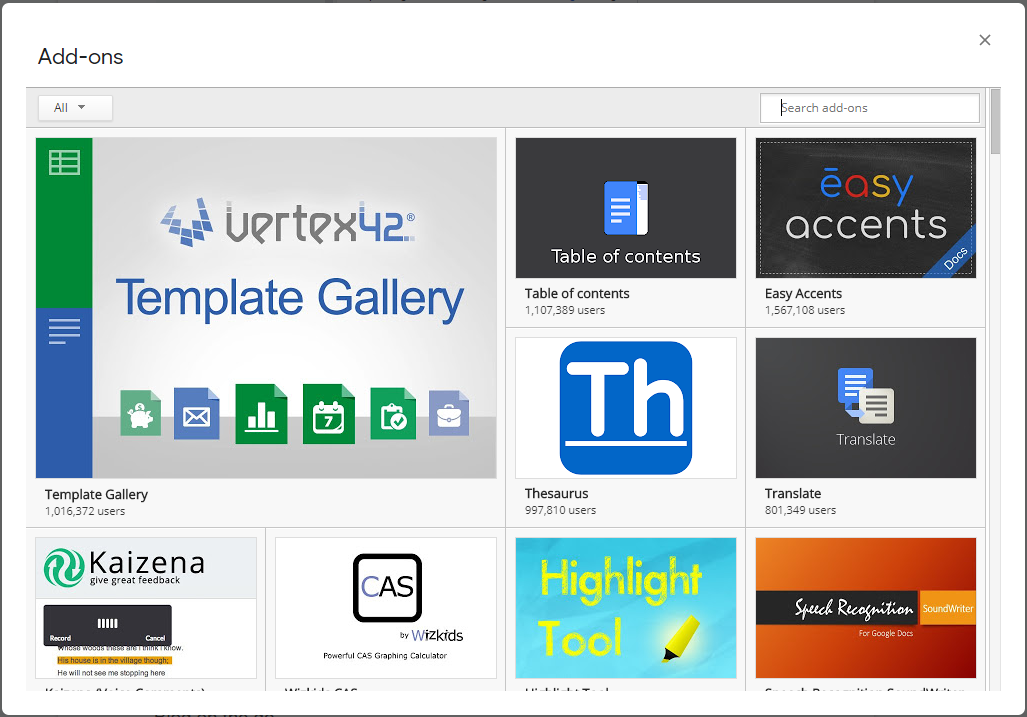Click the blue document lines icon in banner

pyautogui.click(x=64, y=331)
